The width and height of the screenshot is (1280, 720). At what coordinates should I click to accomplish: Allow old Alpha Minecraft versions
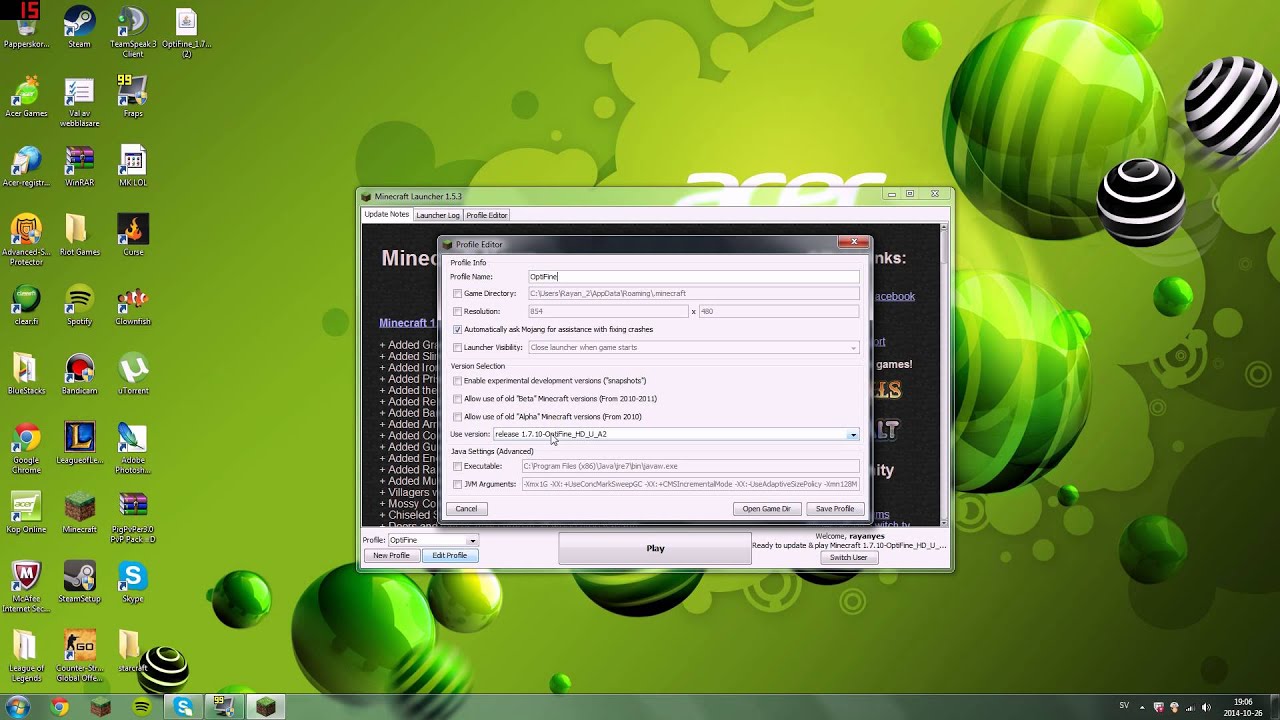[457, 417]
